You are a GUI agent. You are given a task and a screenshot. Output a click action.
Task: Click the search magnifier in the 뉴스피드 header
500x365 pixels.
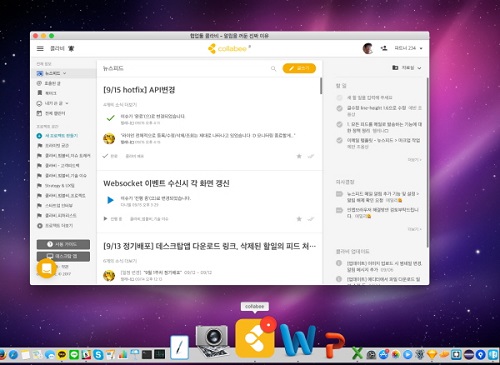(x=273, y=68)
